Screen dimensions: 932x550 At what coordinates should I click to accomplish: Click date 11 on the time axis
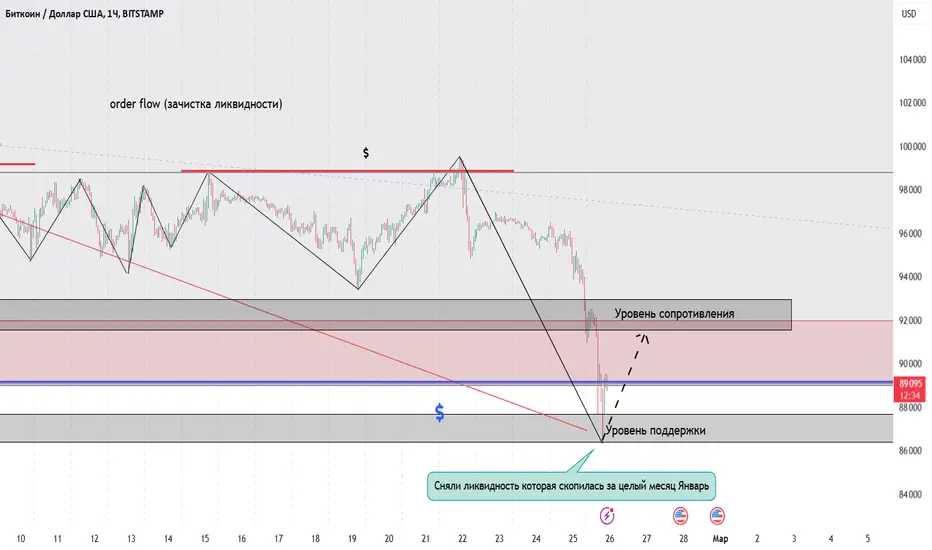pyautogui.click(x=57, y=539)
